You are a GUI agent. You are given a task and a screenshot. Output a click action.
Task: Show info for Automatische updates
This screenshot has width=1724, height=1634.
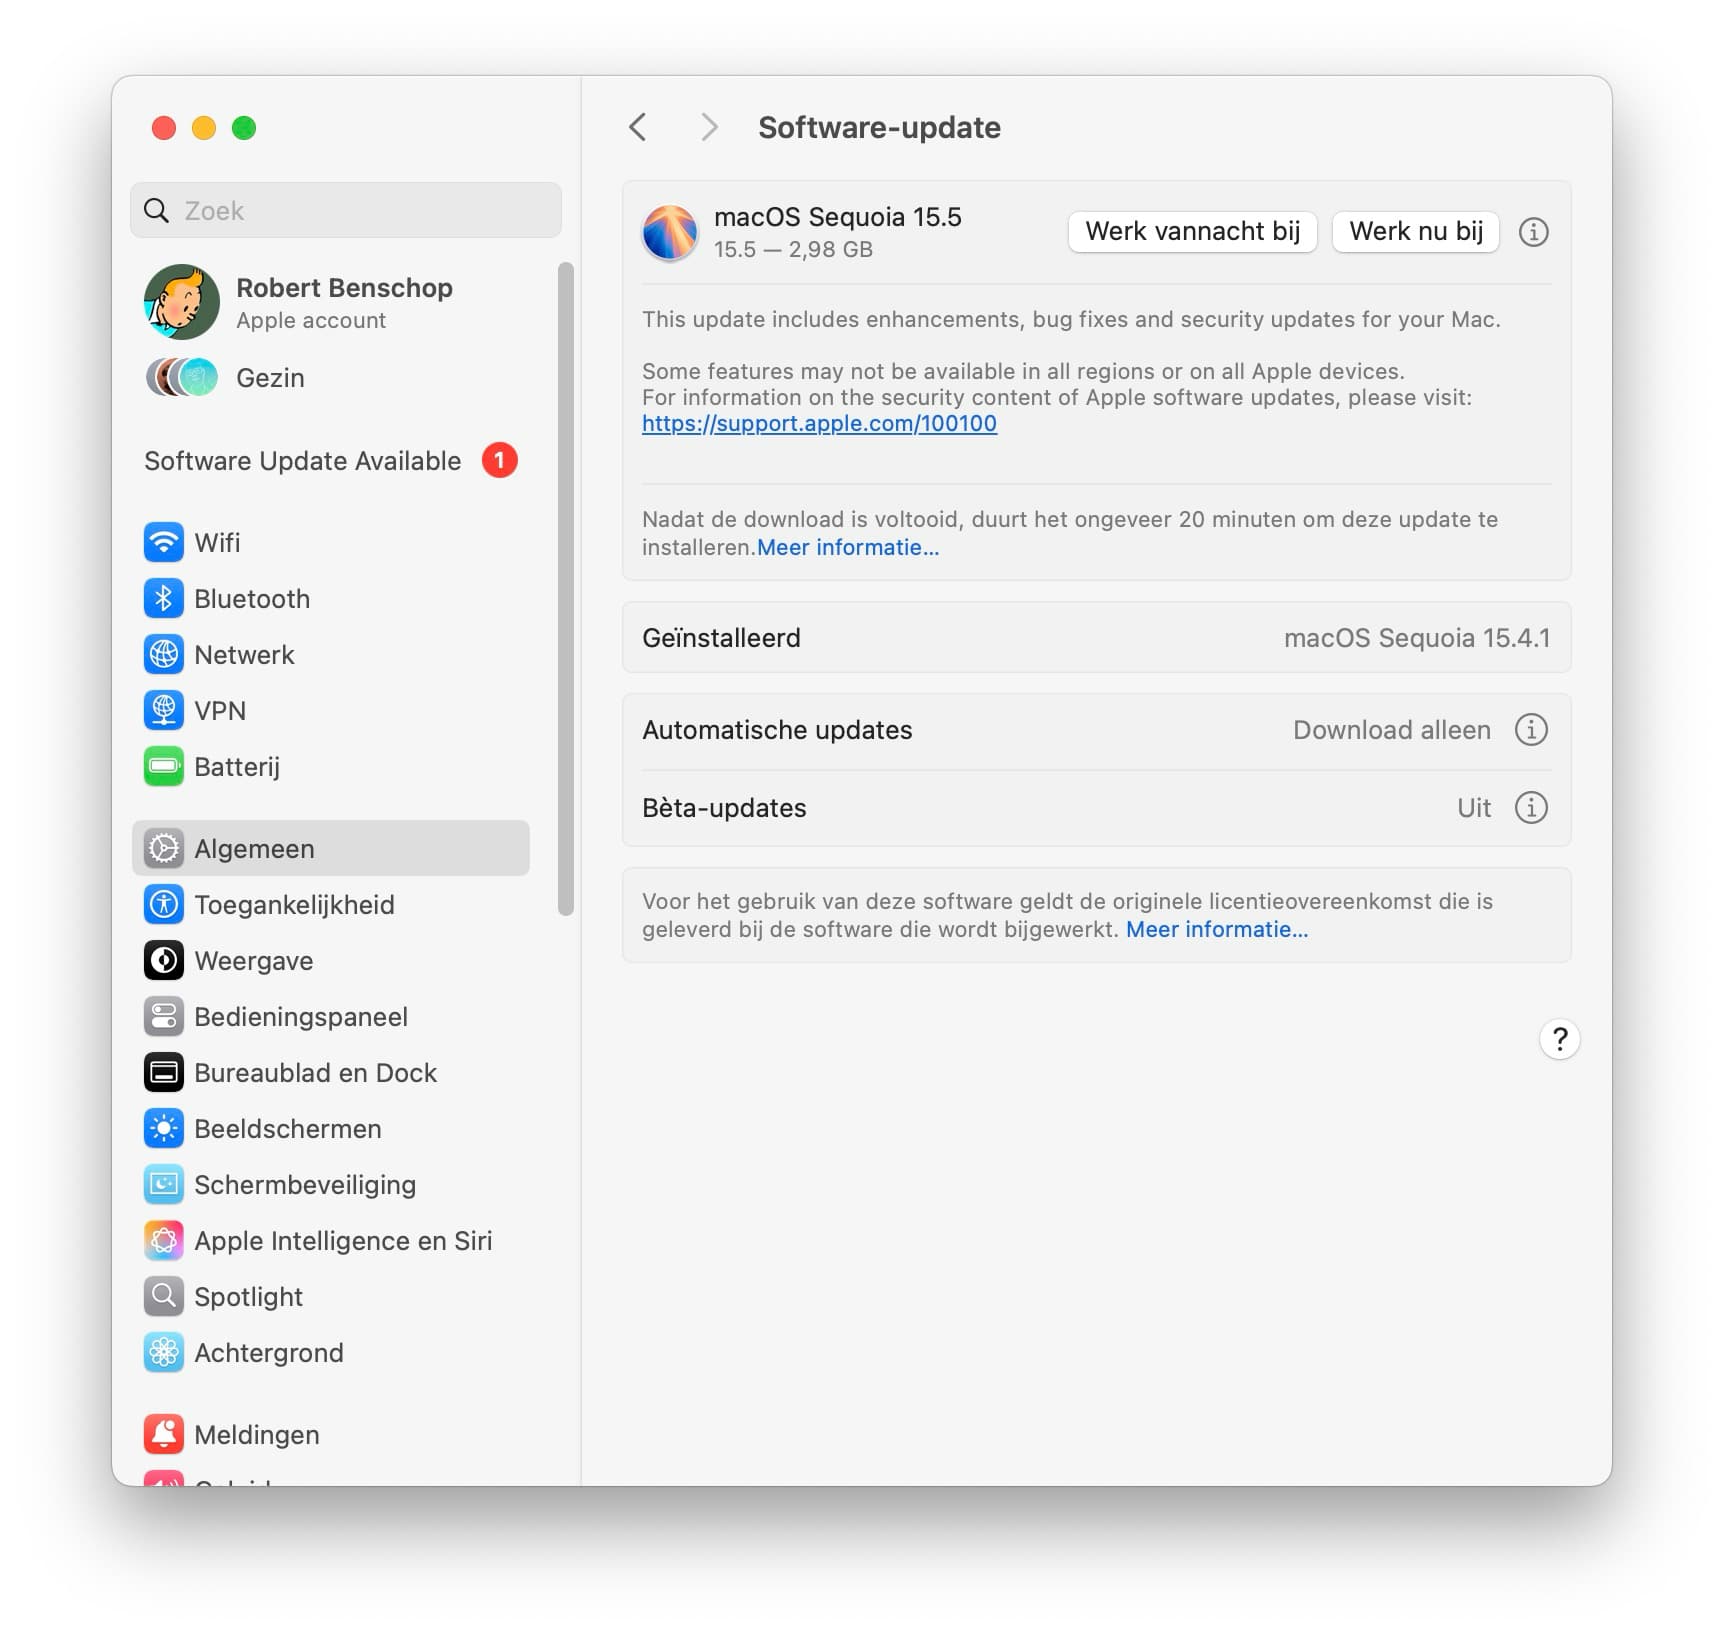1531,730
